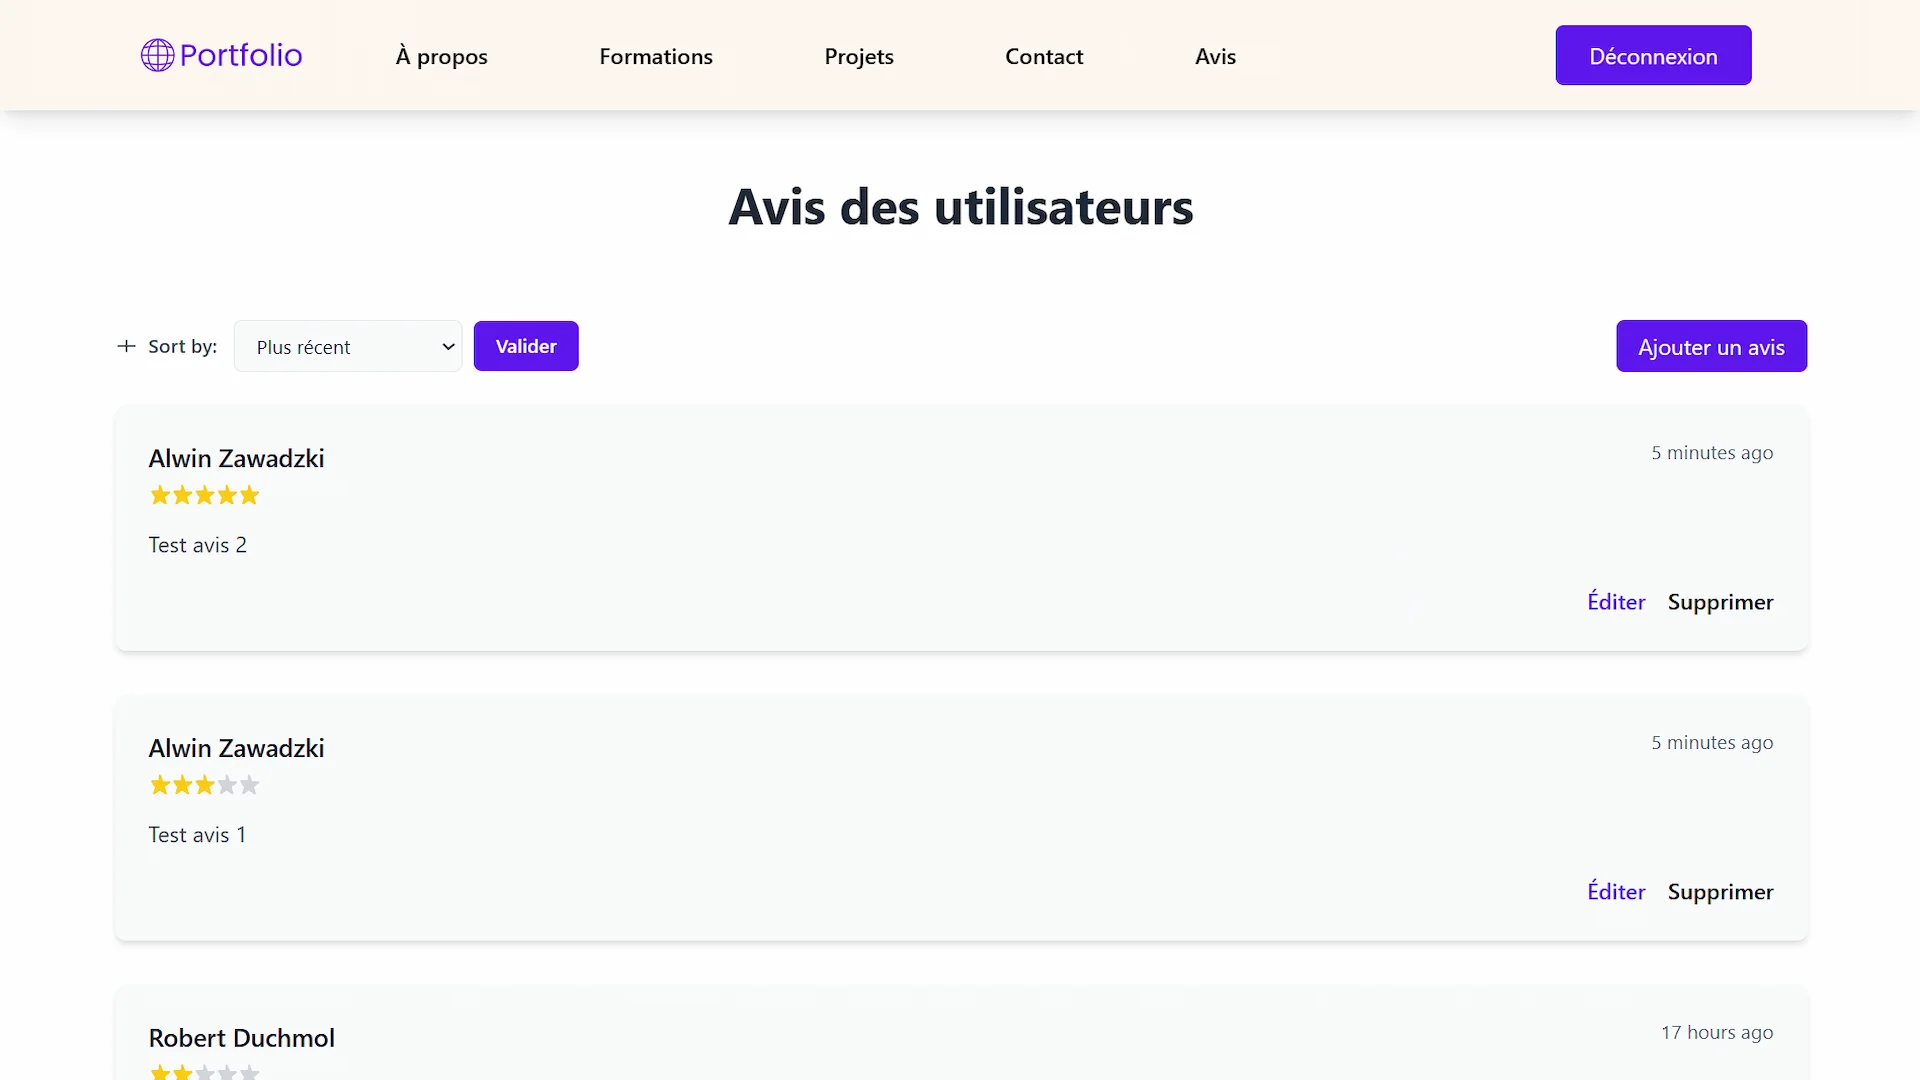
Task: Click the Test avis 1 review text
Action: pos(197,835)
